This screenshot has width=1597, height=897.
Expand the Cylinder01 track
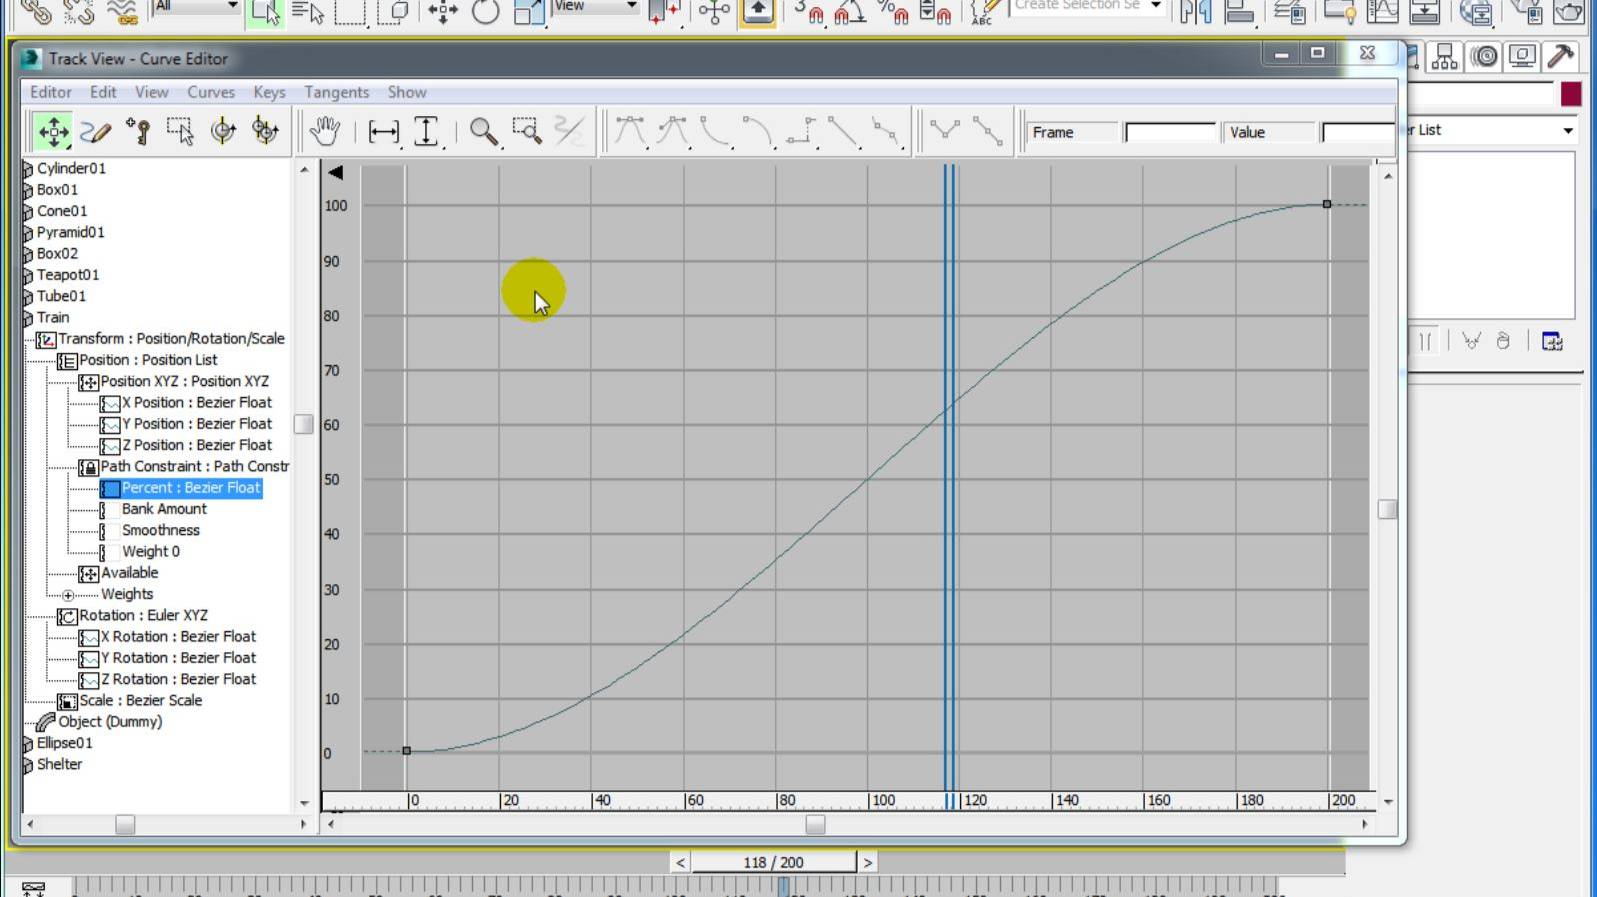[28, 169]
